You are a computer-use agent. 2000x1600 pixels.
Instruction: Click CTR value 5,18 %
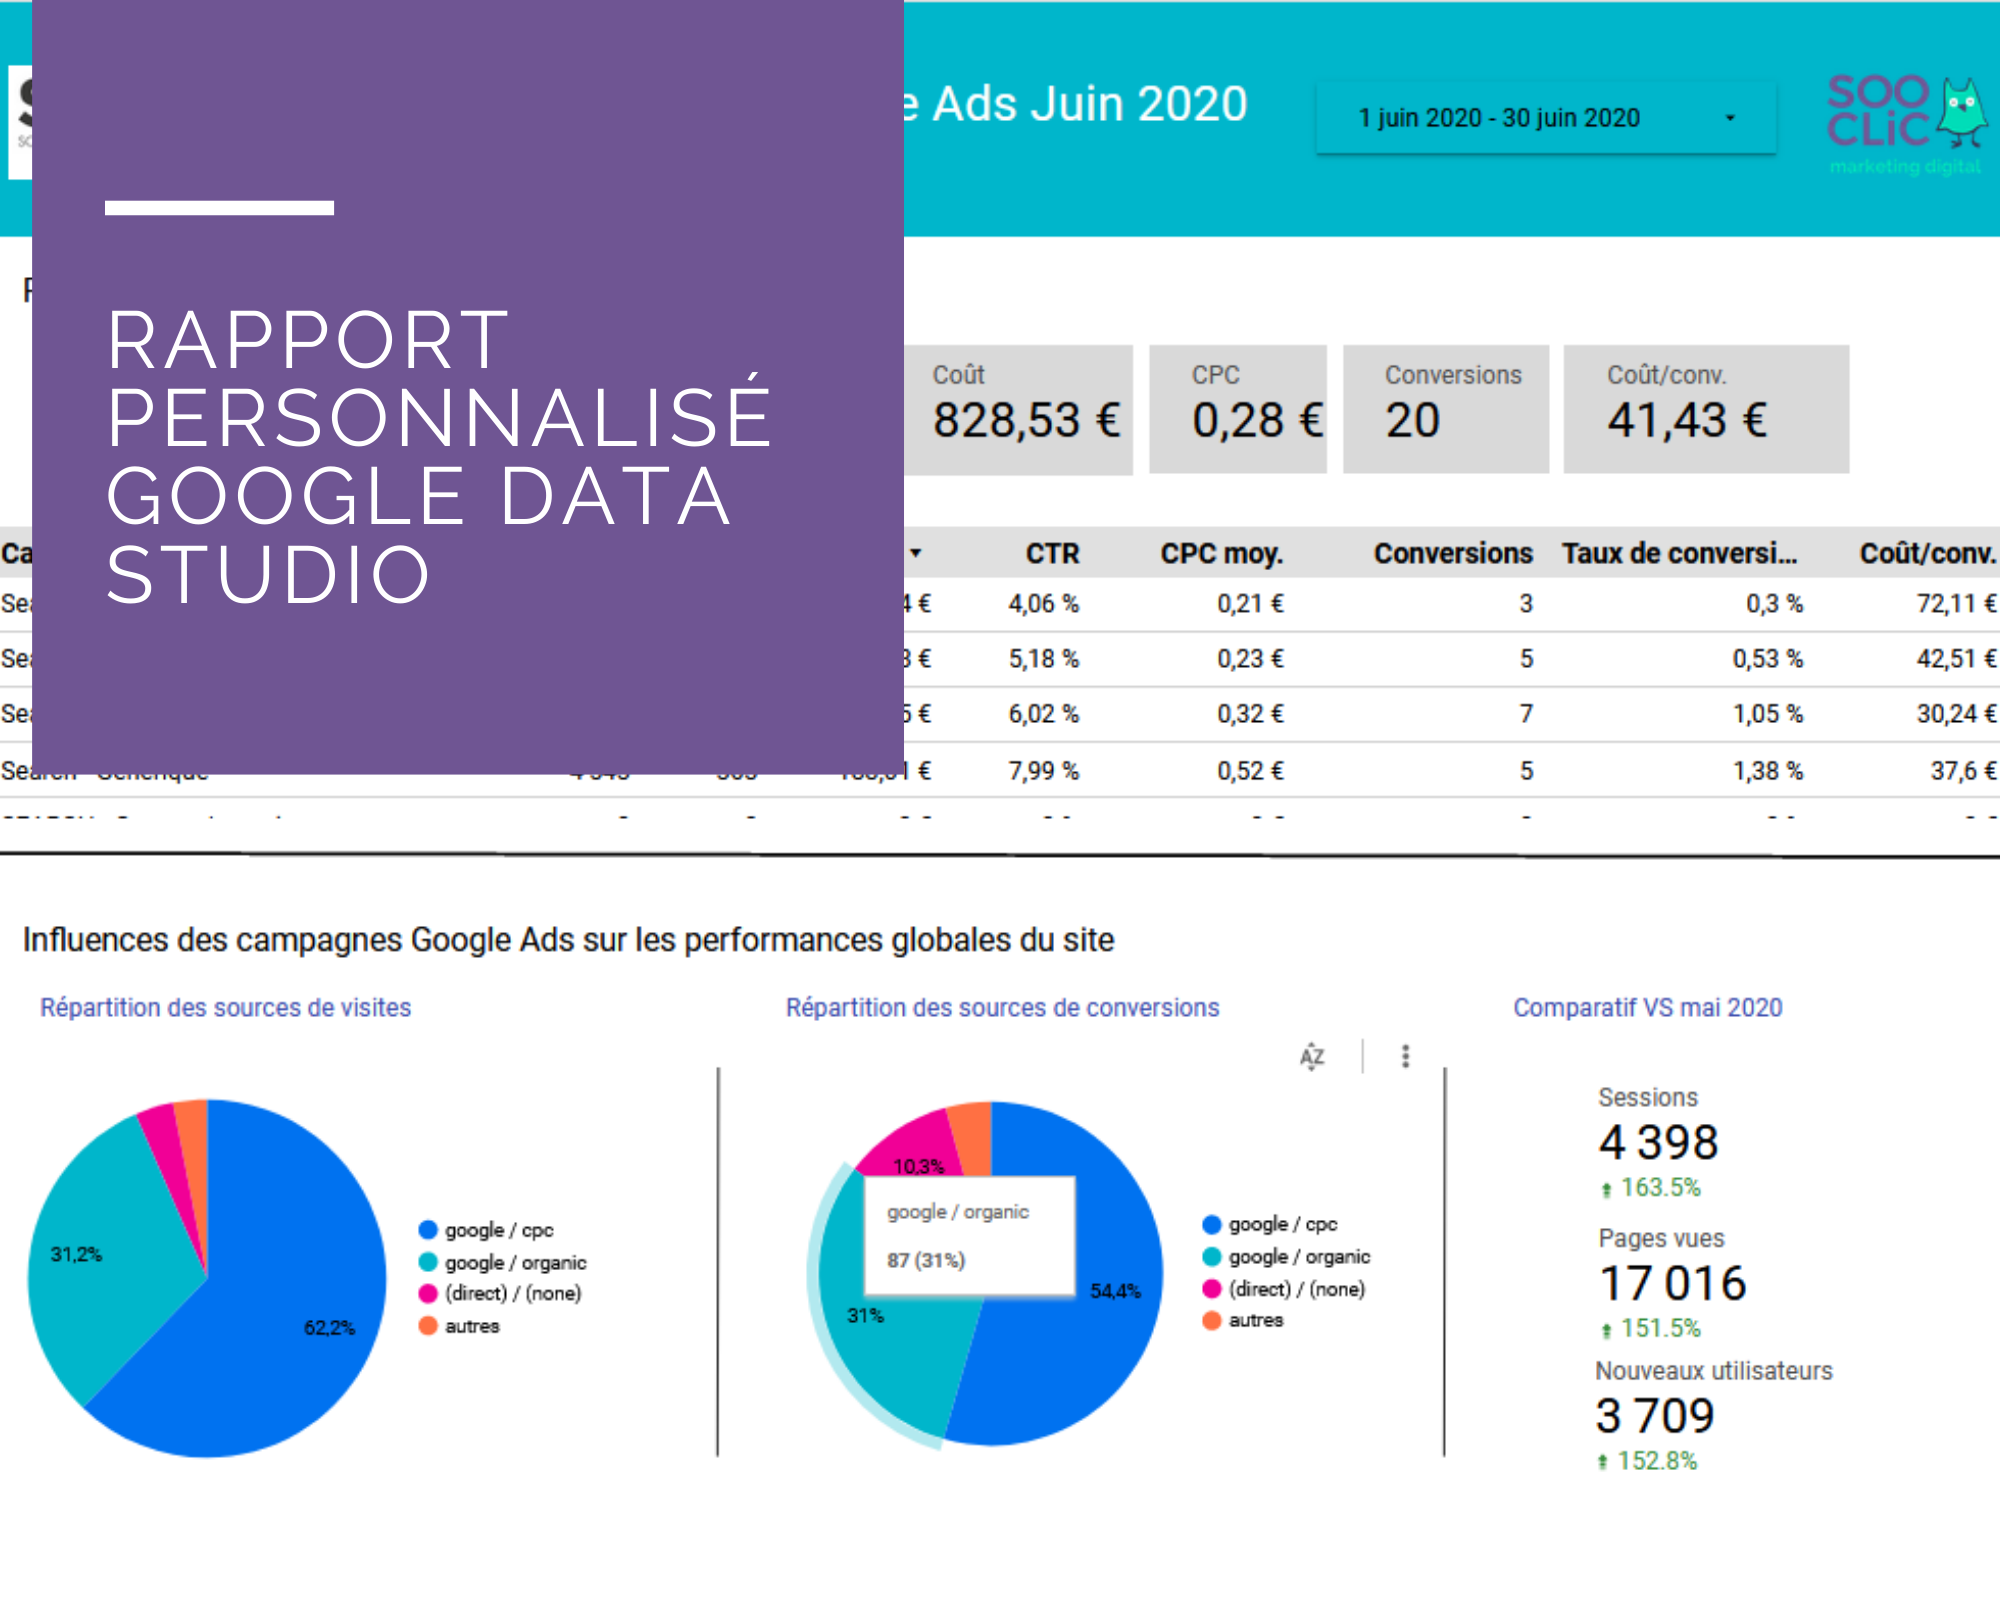click(1043, 659)
